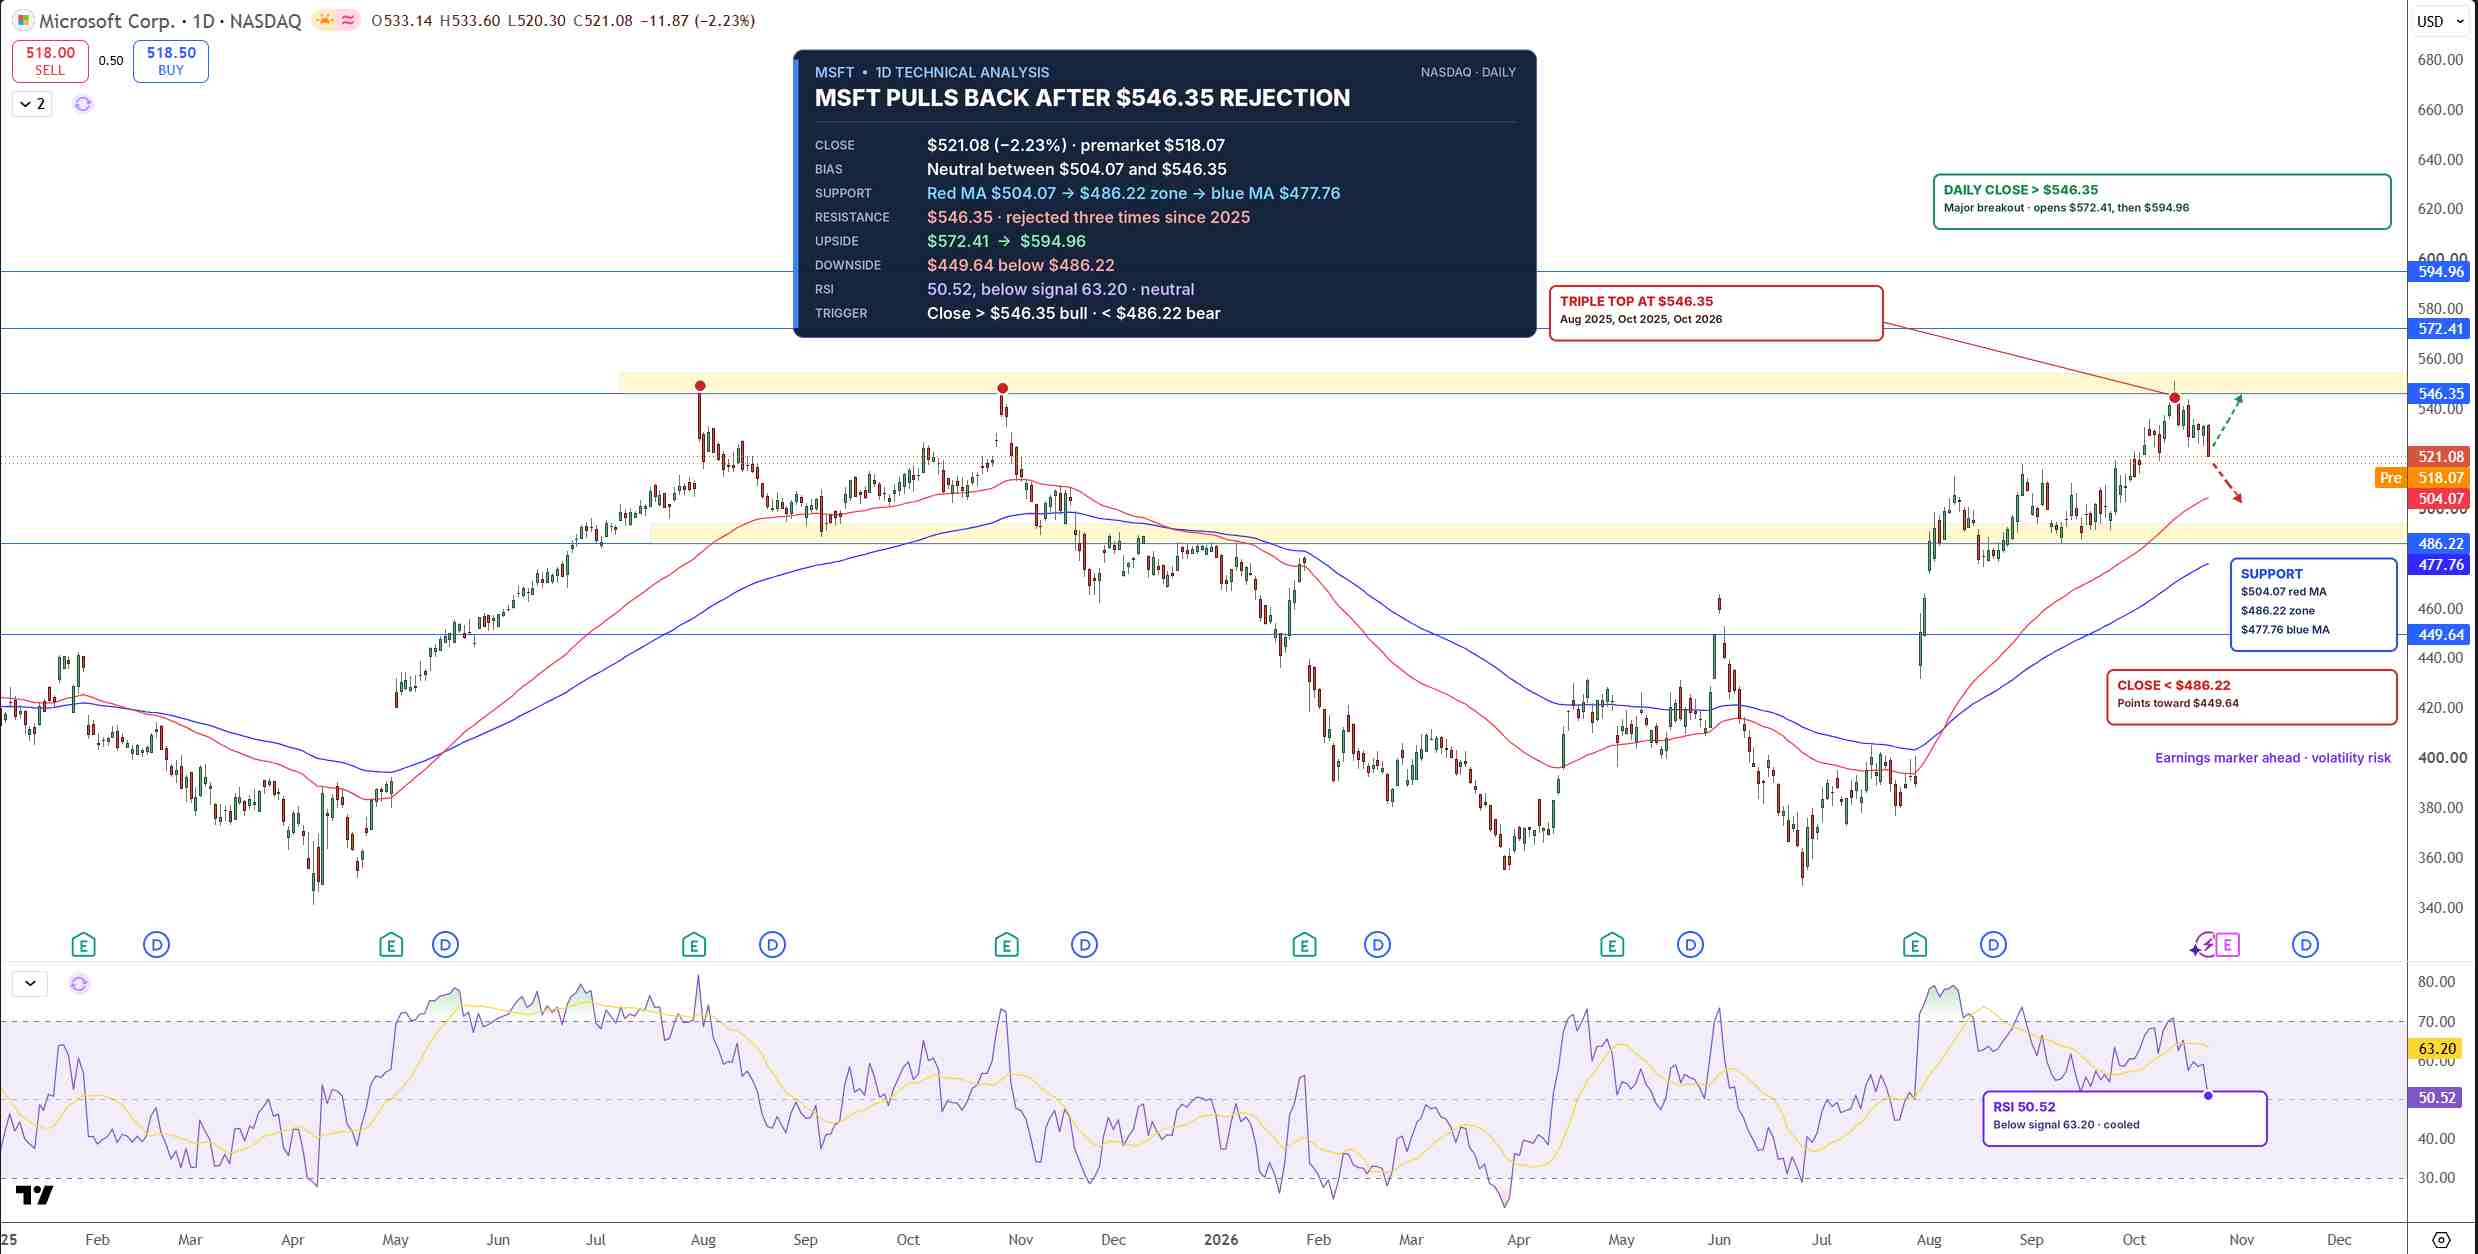Viewport: 2478px width, 1254px height.
Task: Click the 521.08 last price label
Action: 2439,457
